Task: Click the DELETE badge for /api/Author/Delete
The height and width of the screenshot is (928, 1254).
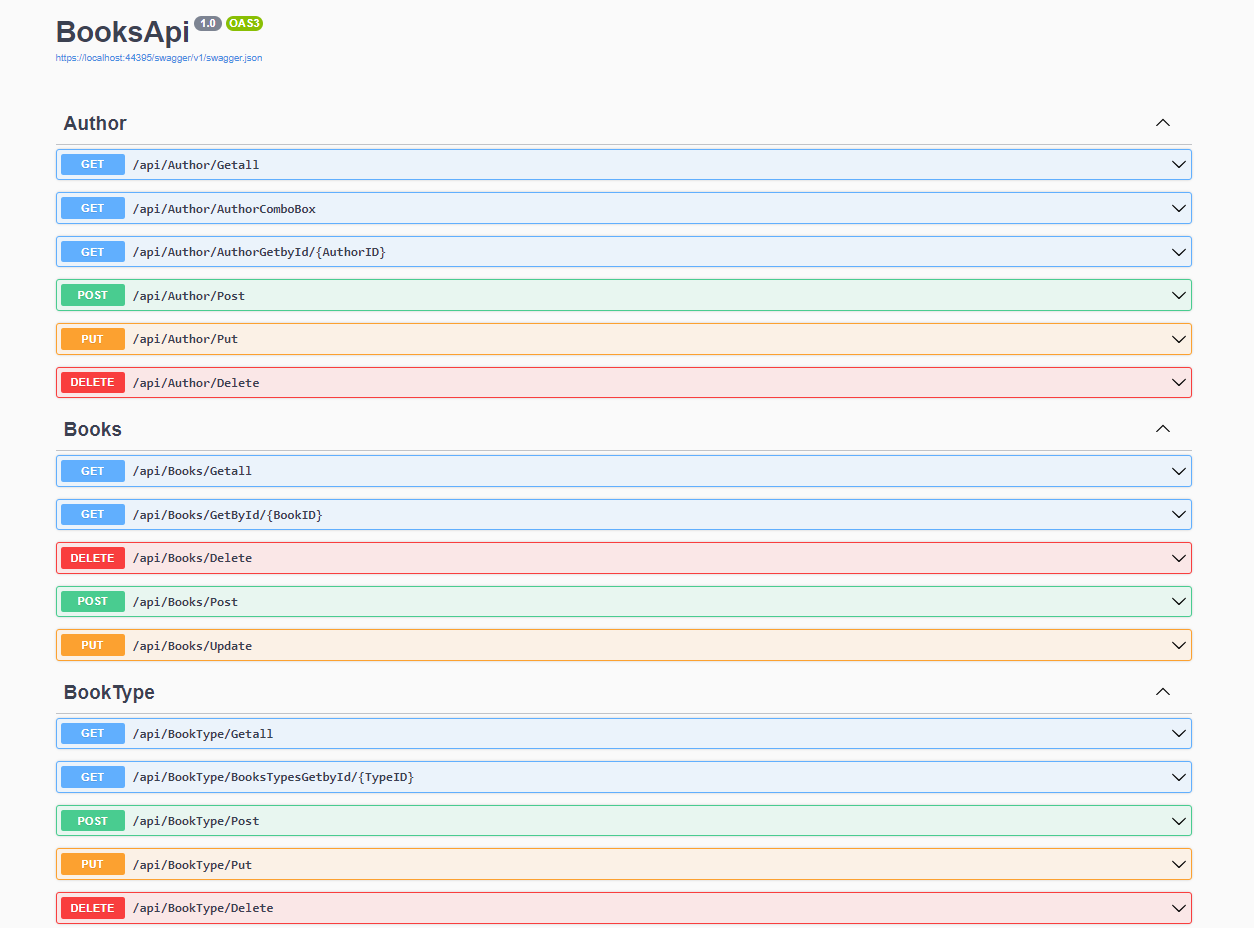Action: click(x=93, y=383)
